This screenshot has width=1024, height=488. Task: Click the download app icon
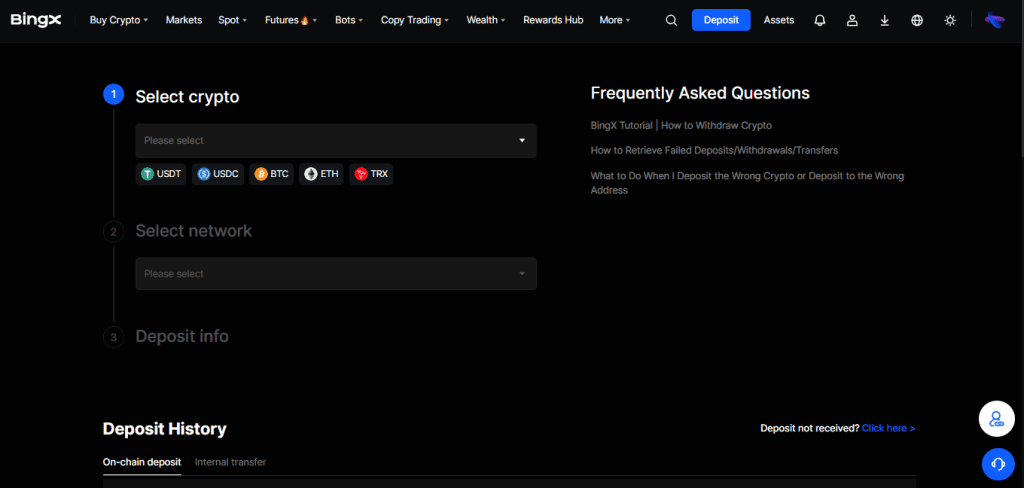coord(884,20)
